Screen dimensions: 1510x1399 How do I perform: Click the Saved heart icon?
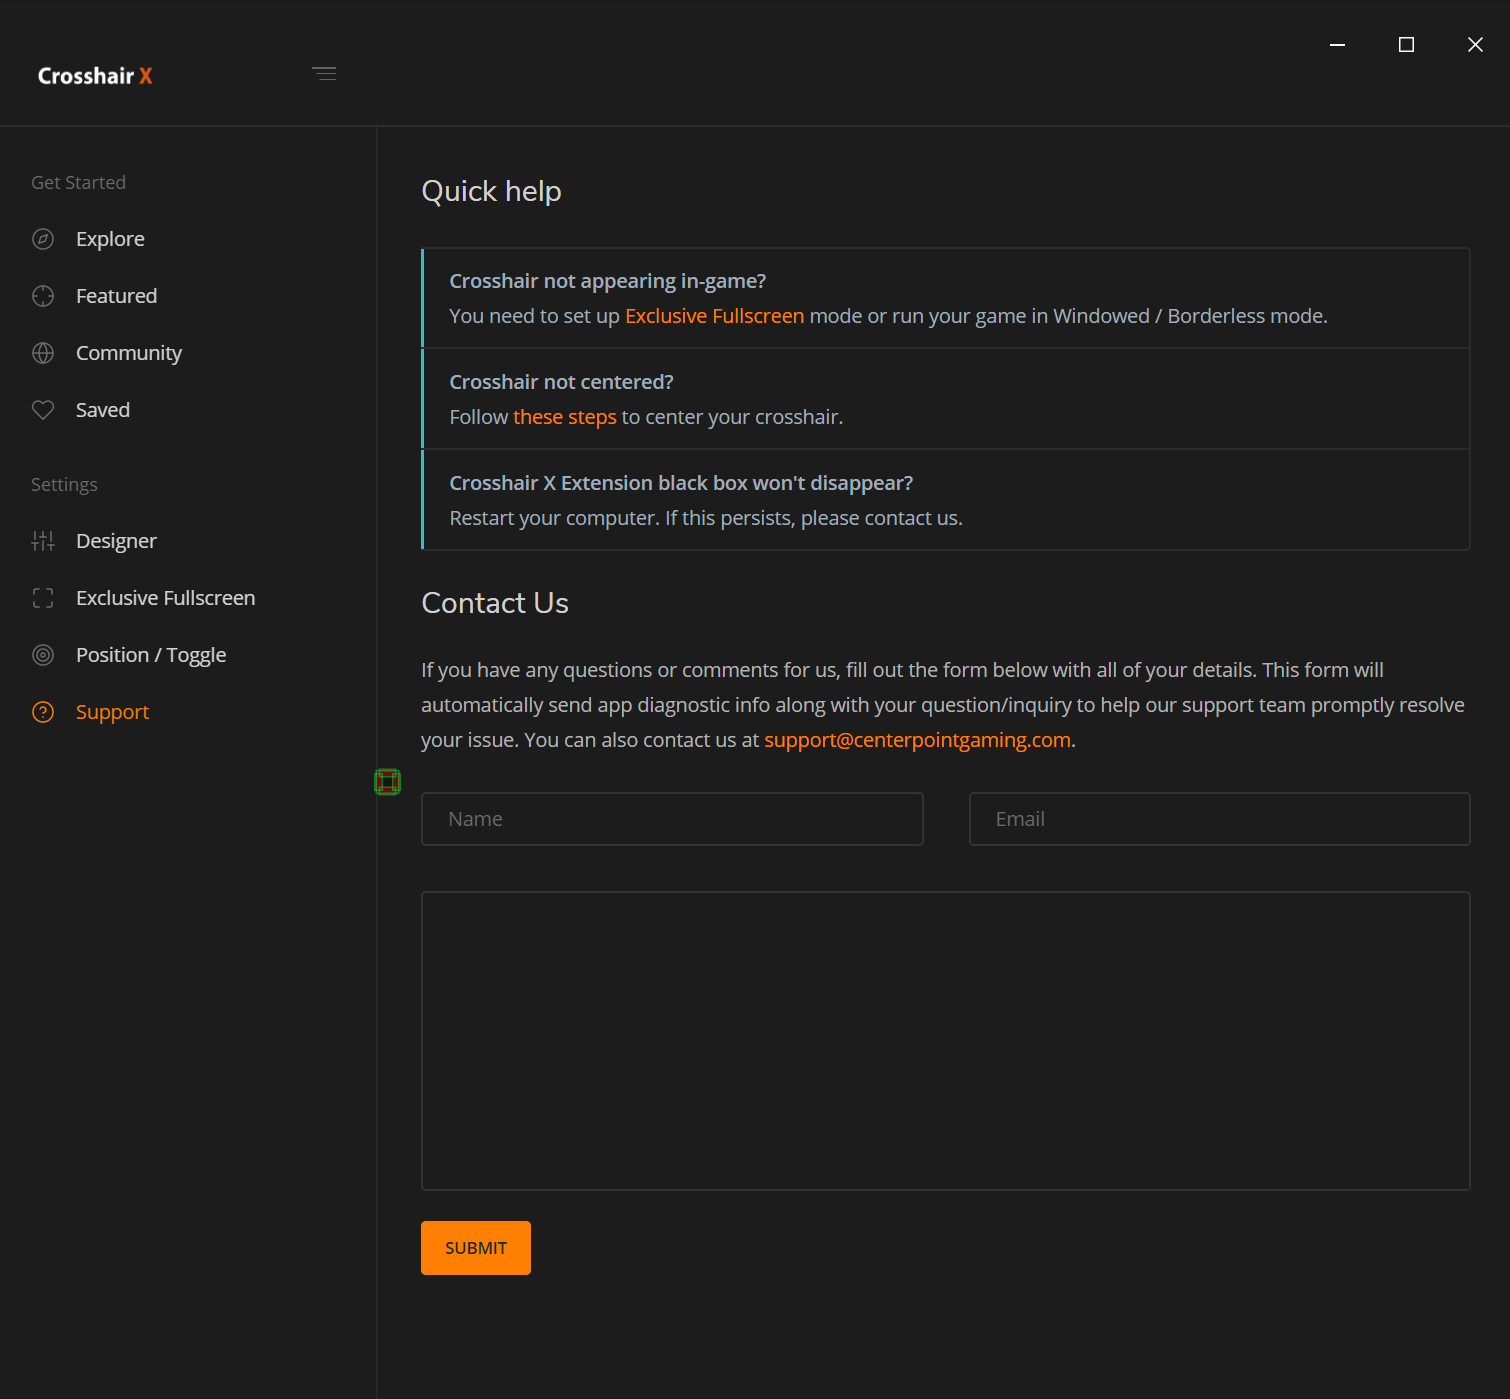click(43, 410)
